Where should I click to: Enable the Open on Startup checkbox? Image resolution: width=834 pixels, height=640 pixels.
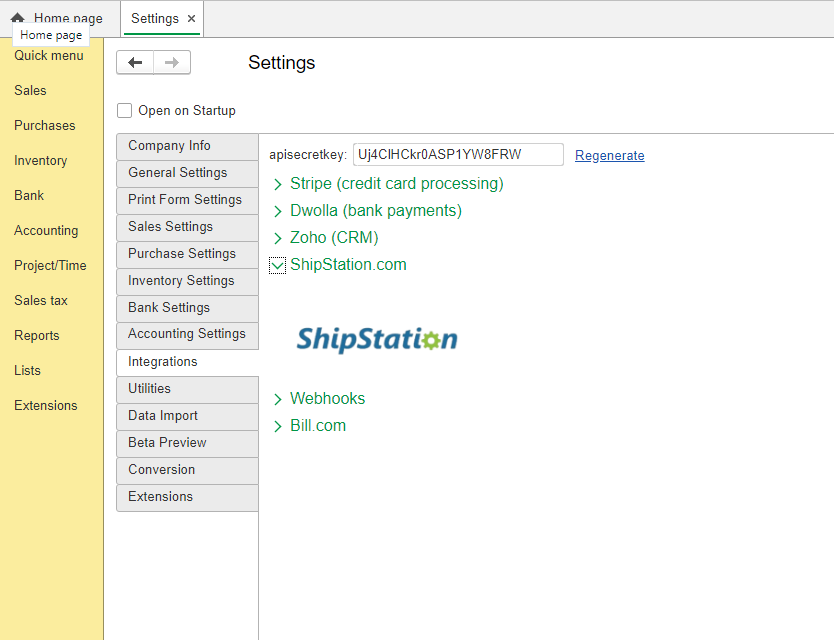124,110
